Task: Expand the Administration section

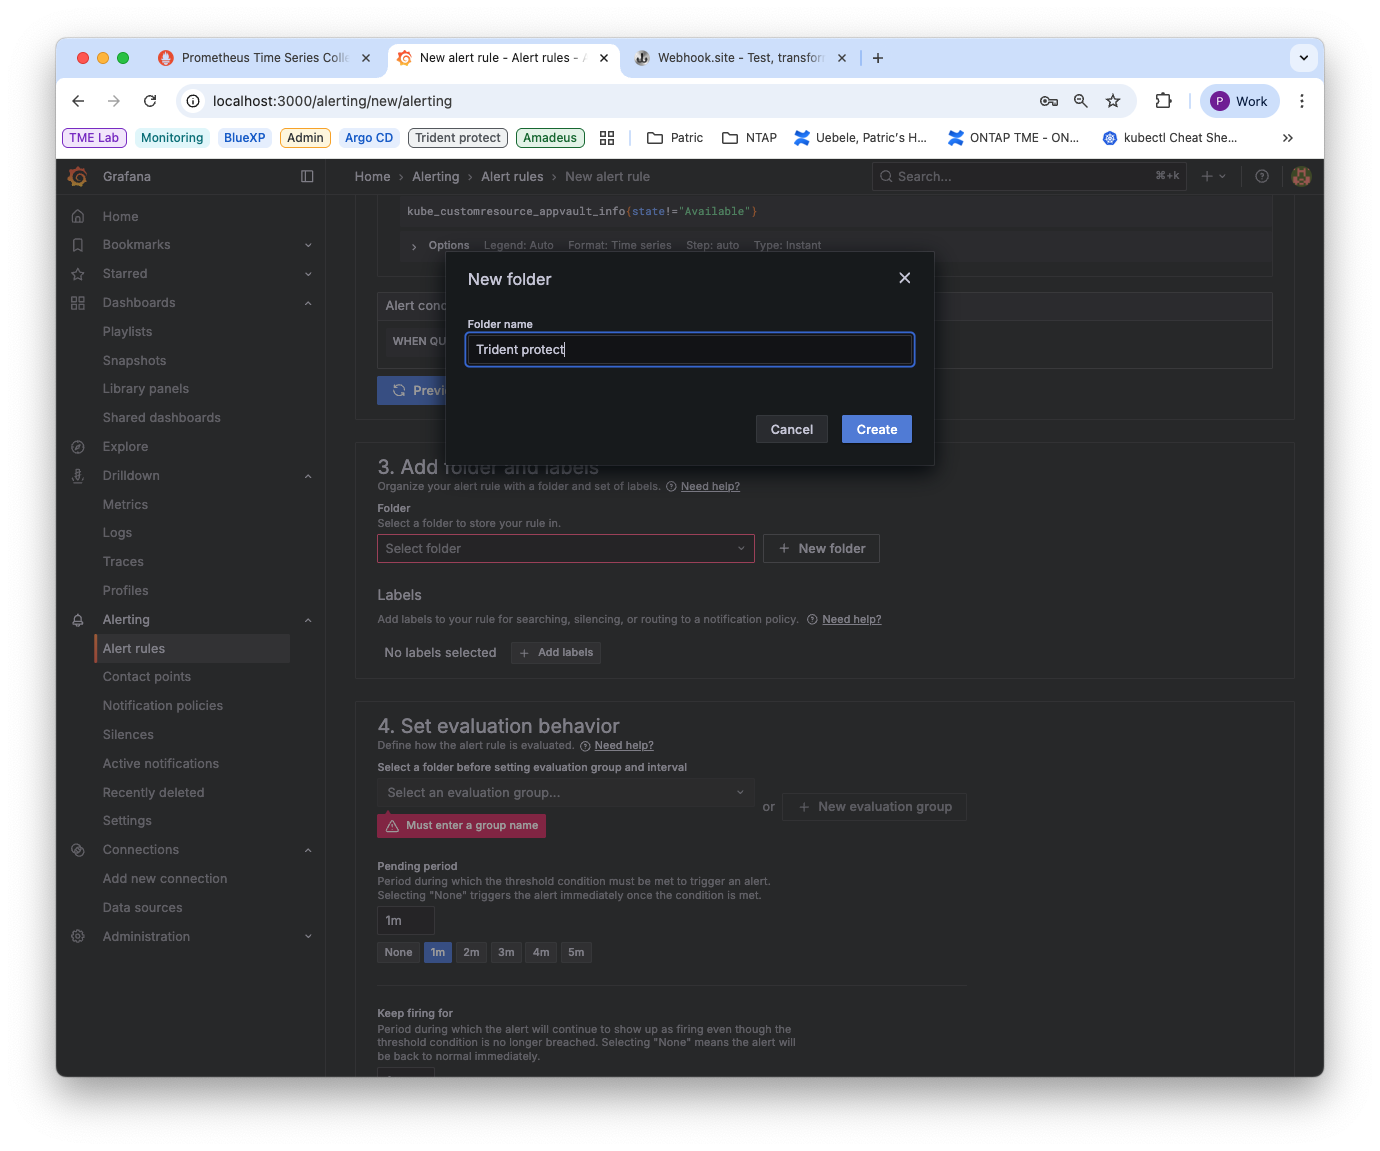Action: (308, 936)
